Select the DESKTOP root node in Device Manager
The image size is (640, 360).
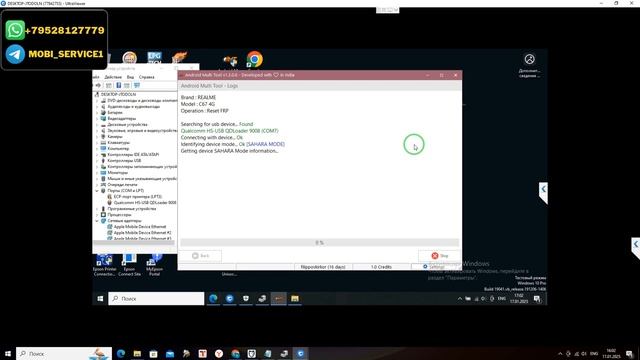click(x=118, y=94)
